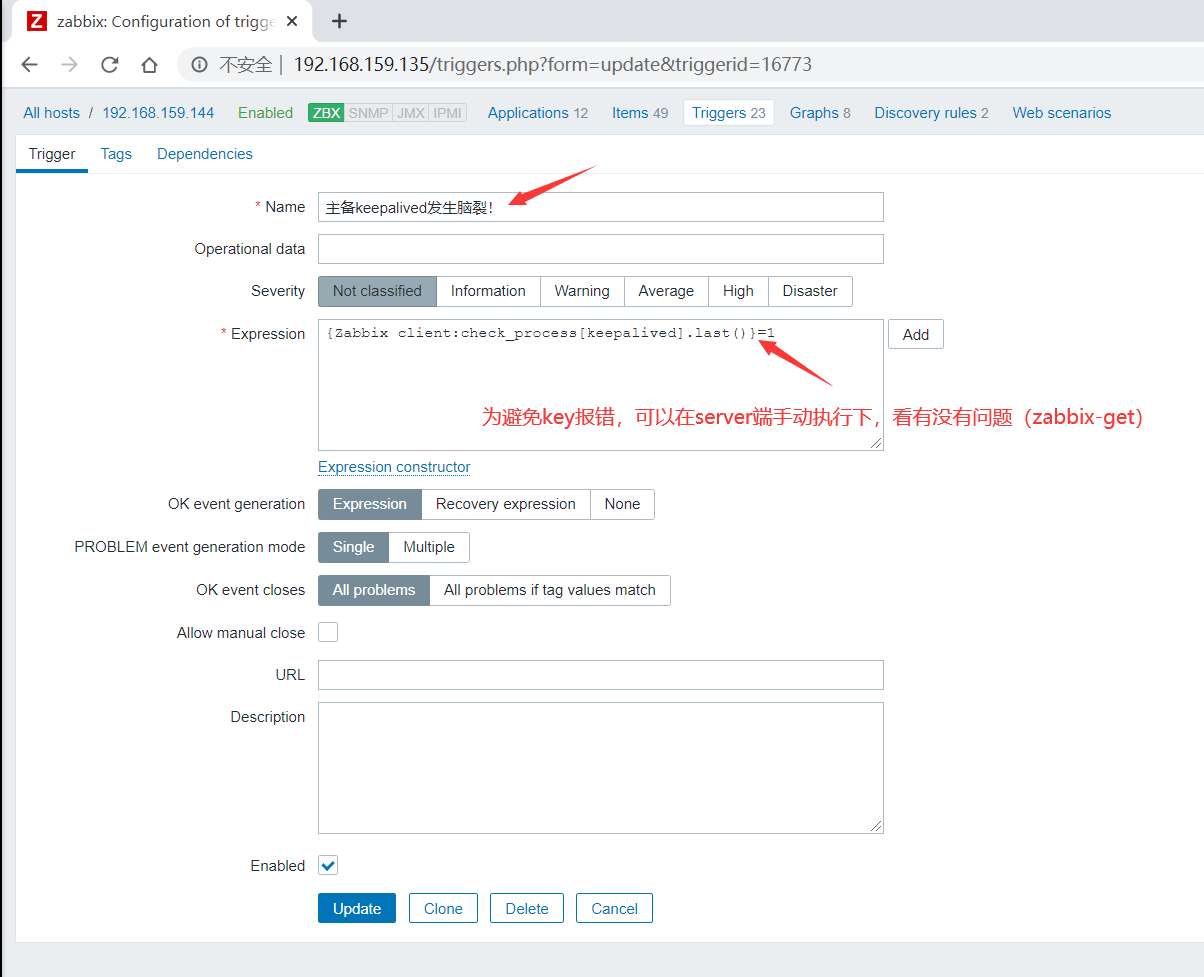Screen dimensions: 1204x977
Task: Open the Expression constructor link
Action: 394,467
